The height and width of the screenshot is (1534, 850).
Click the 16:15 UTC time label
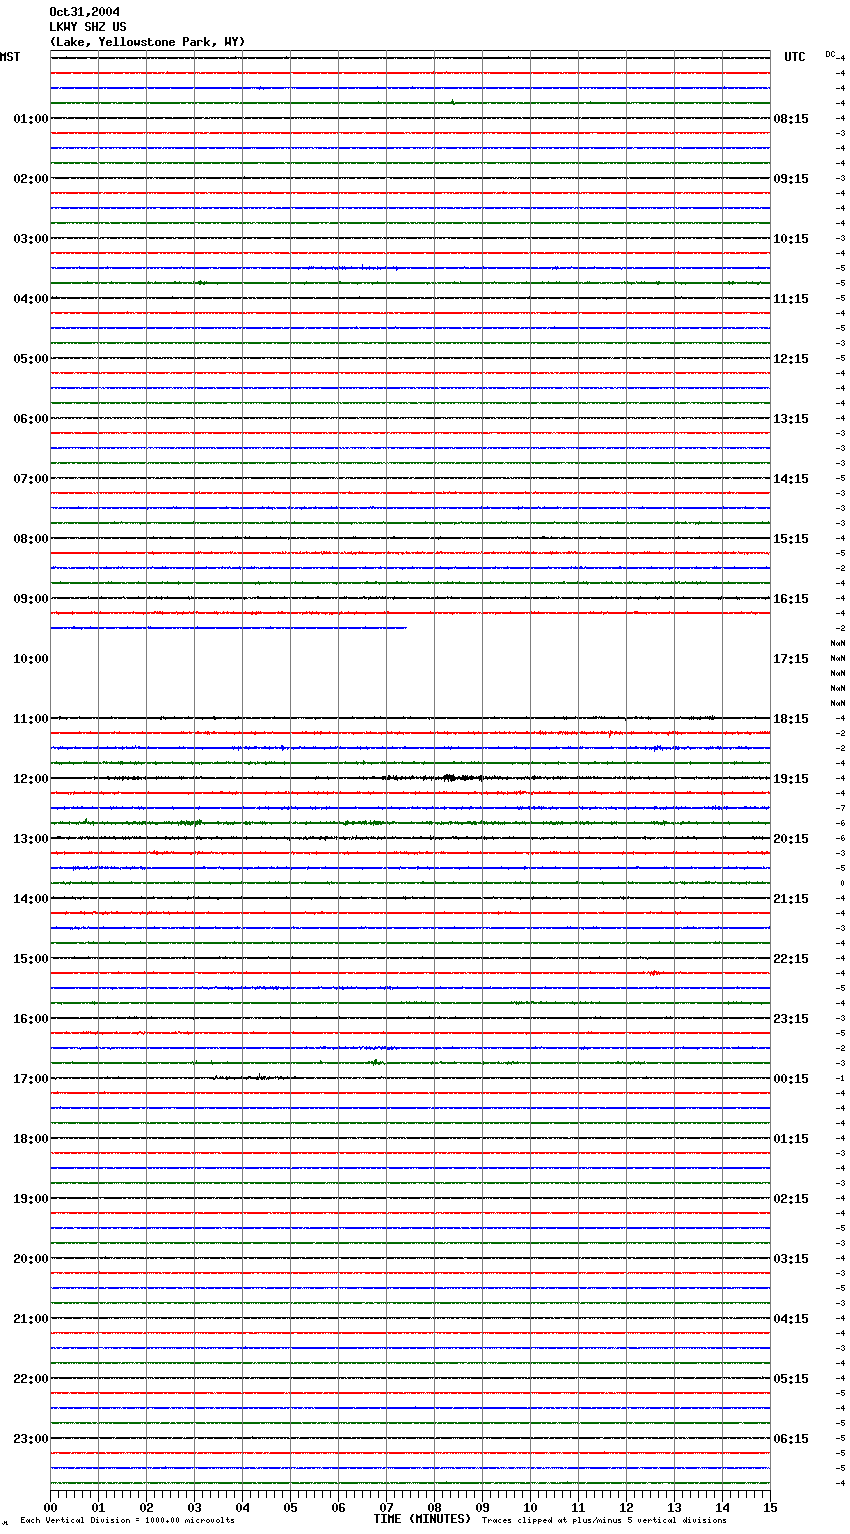coord(791,599)
